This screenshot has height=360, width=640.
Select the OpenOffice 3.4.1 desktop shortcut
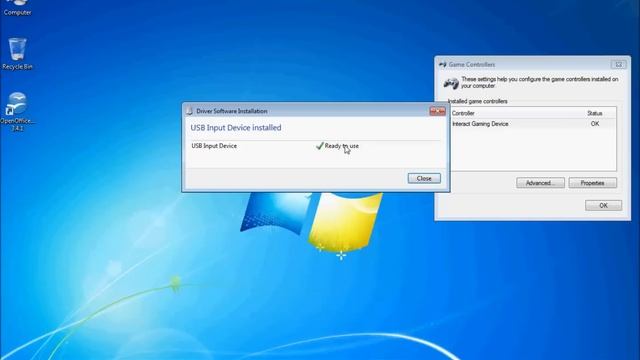click(x=17, y=111)
